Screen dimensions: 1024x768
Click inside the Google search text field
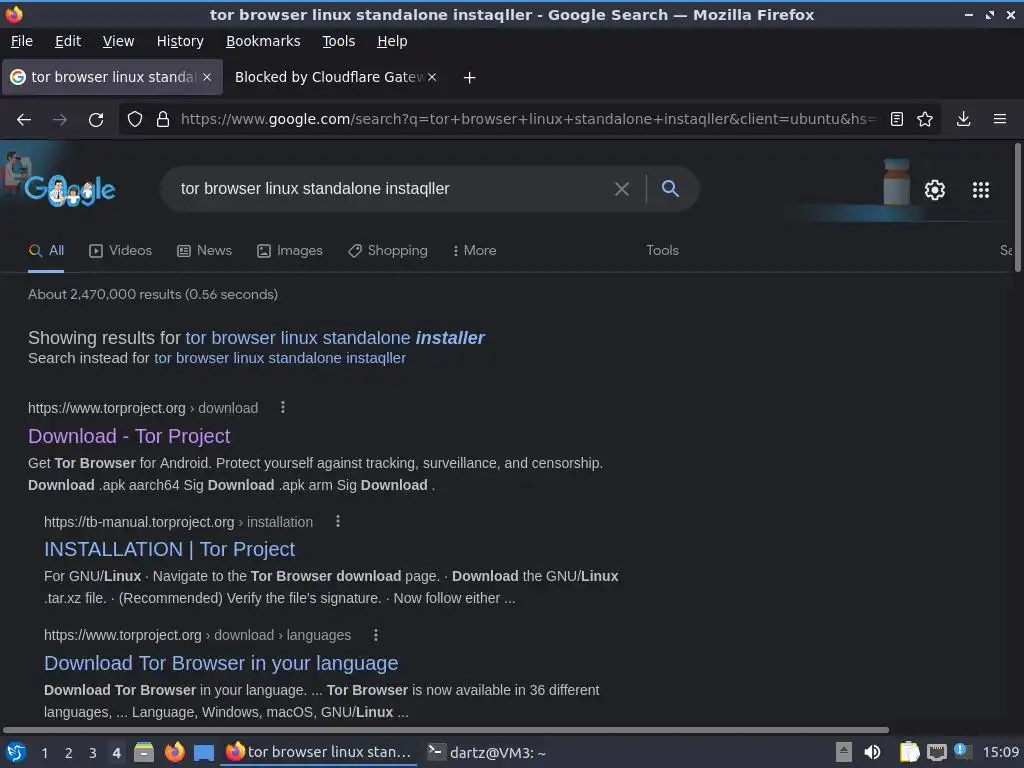click(392, 189)
